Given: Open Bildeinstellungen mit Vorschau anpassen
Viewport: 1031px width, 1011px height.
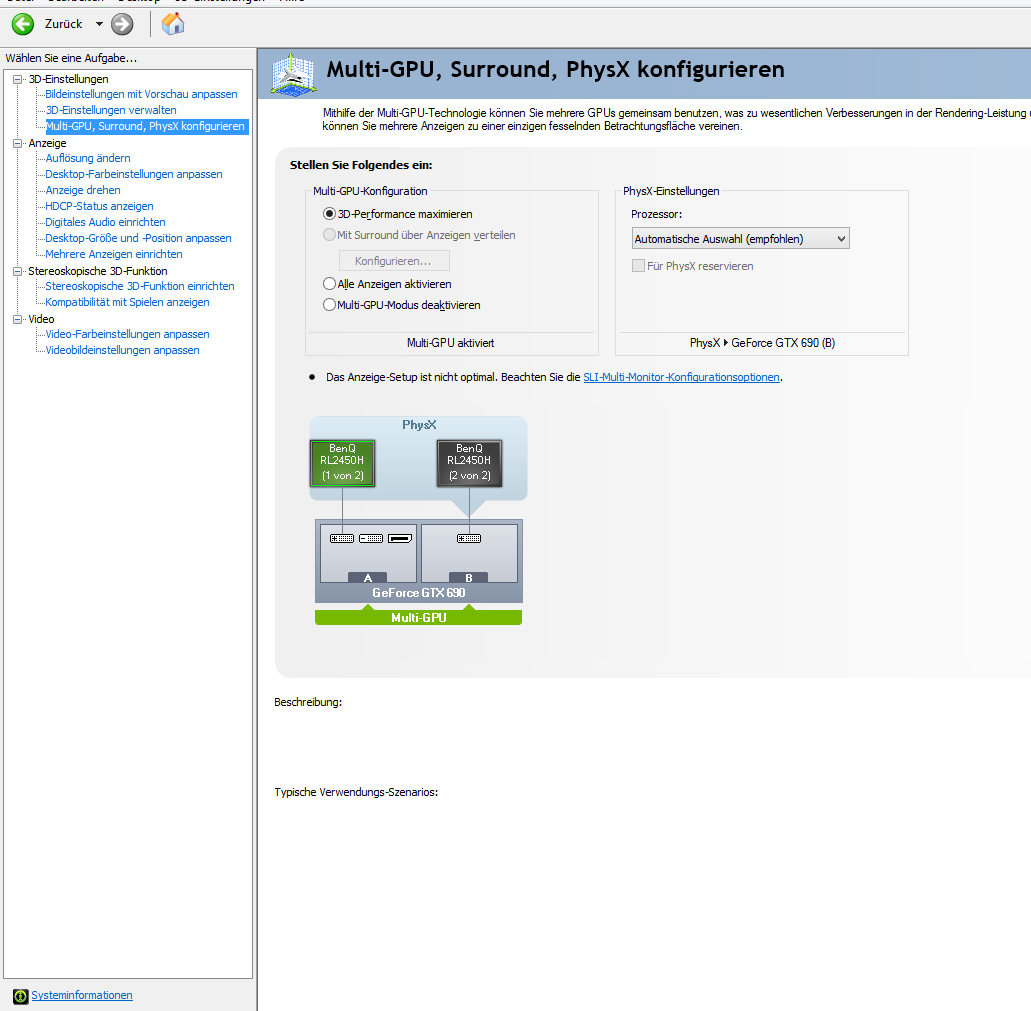Looking at the screenshot, I should (141, 94).
